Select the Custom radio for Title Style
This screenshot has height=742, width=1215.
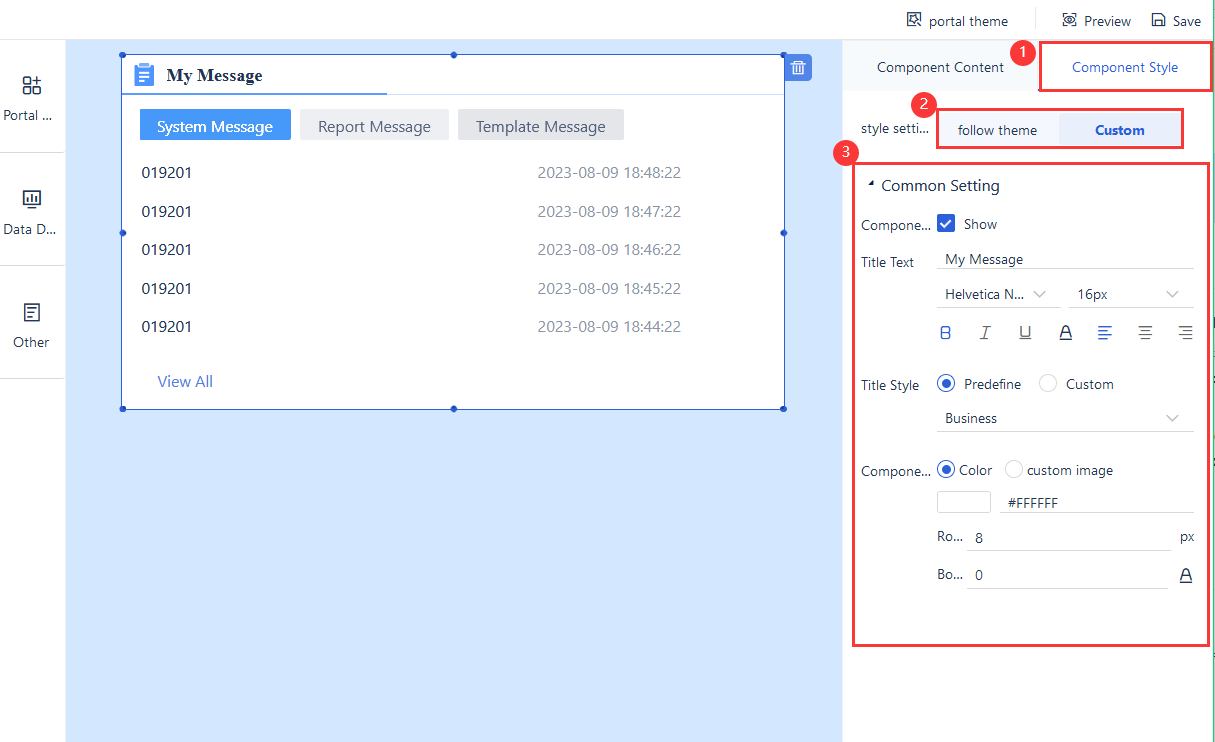point(1047,383)
